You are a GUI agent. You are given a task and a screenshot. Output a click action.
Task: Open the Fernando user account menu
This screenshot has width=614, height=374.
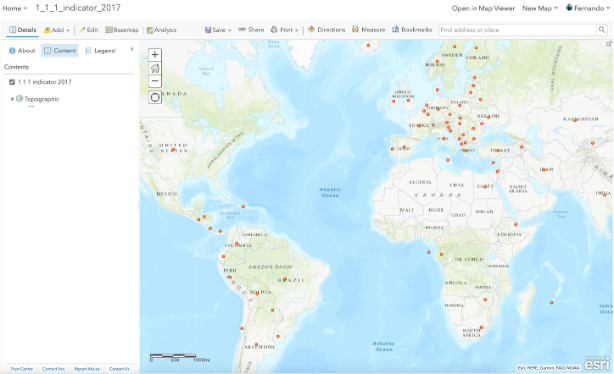coord(587,8)
